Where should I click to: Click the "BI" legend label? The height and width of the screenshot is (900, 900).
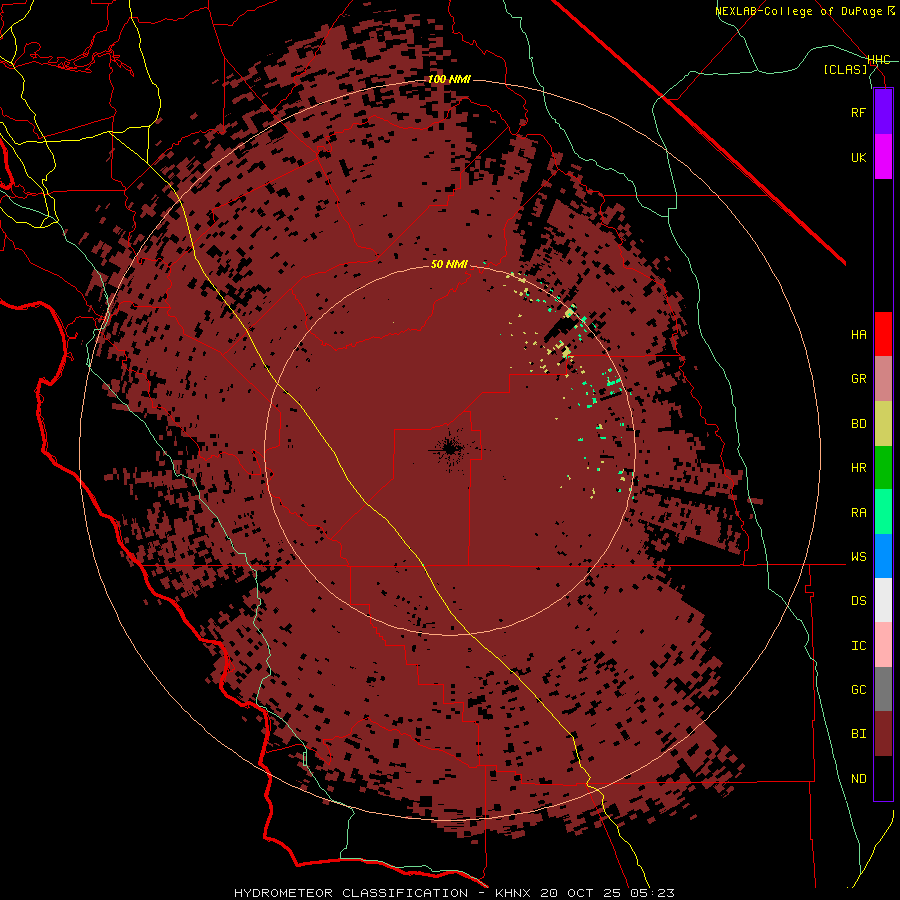click(858, 734)
